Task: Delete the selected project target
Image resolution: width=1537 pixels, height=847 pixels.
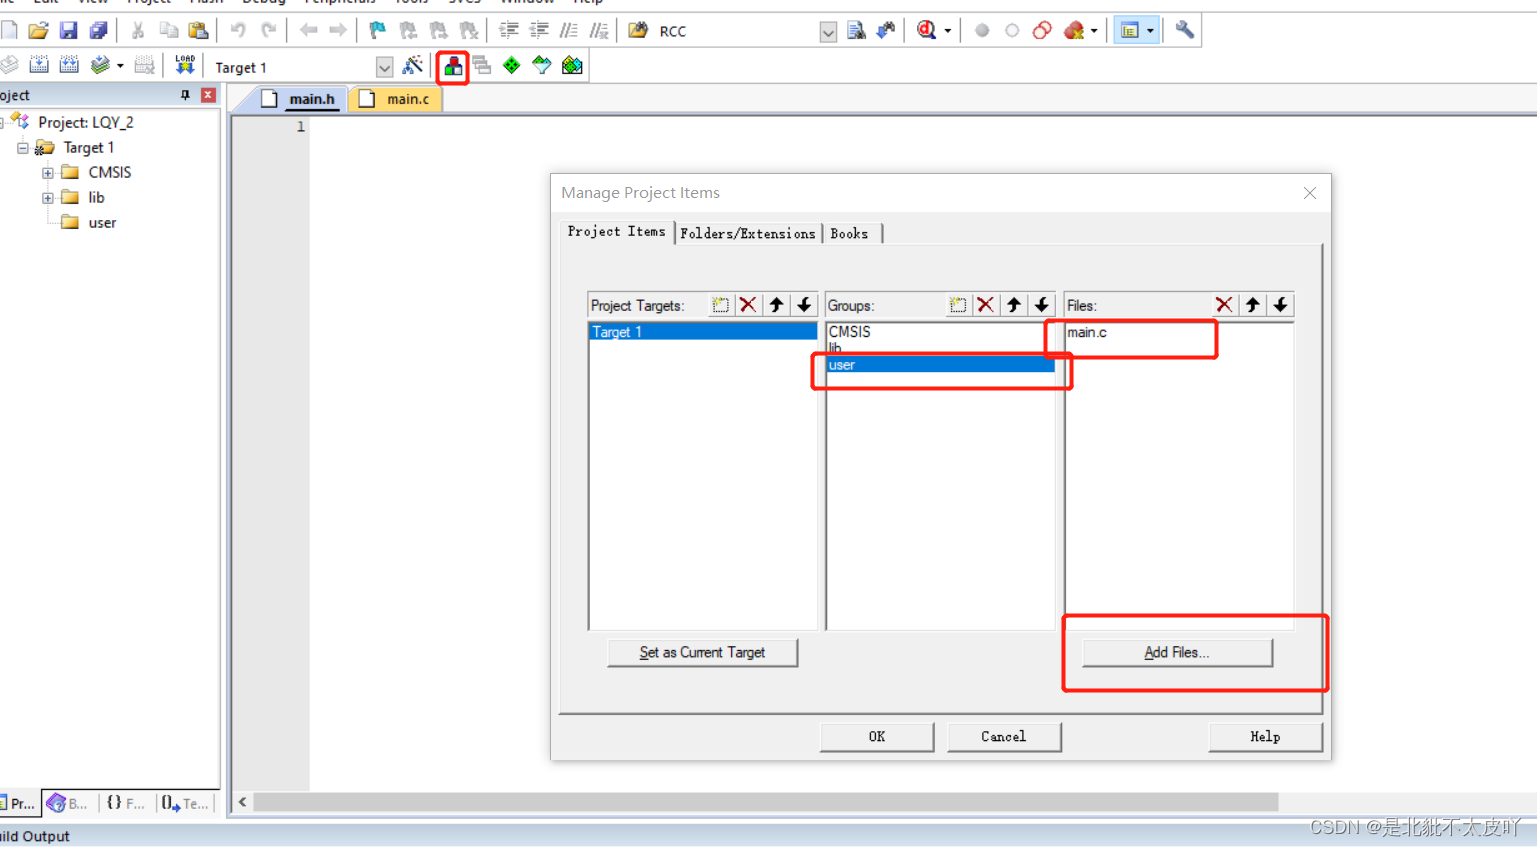Action: point(748,305)
